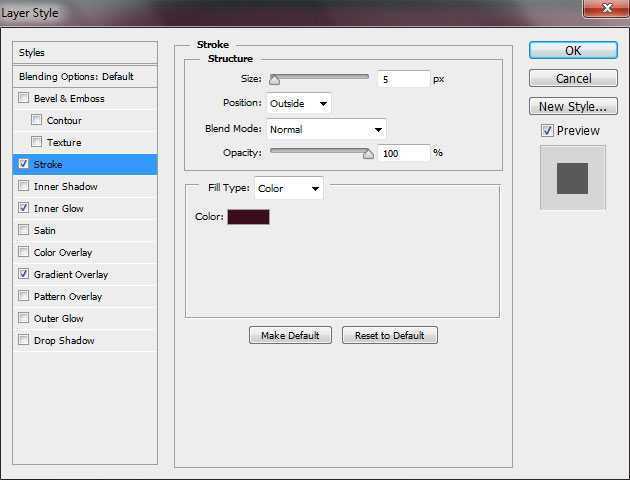Open the Blend Mode dropdown
This screenshot has width=630, height=480.
point(326,129)
